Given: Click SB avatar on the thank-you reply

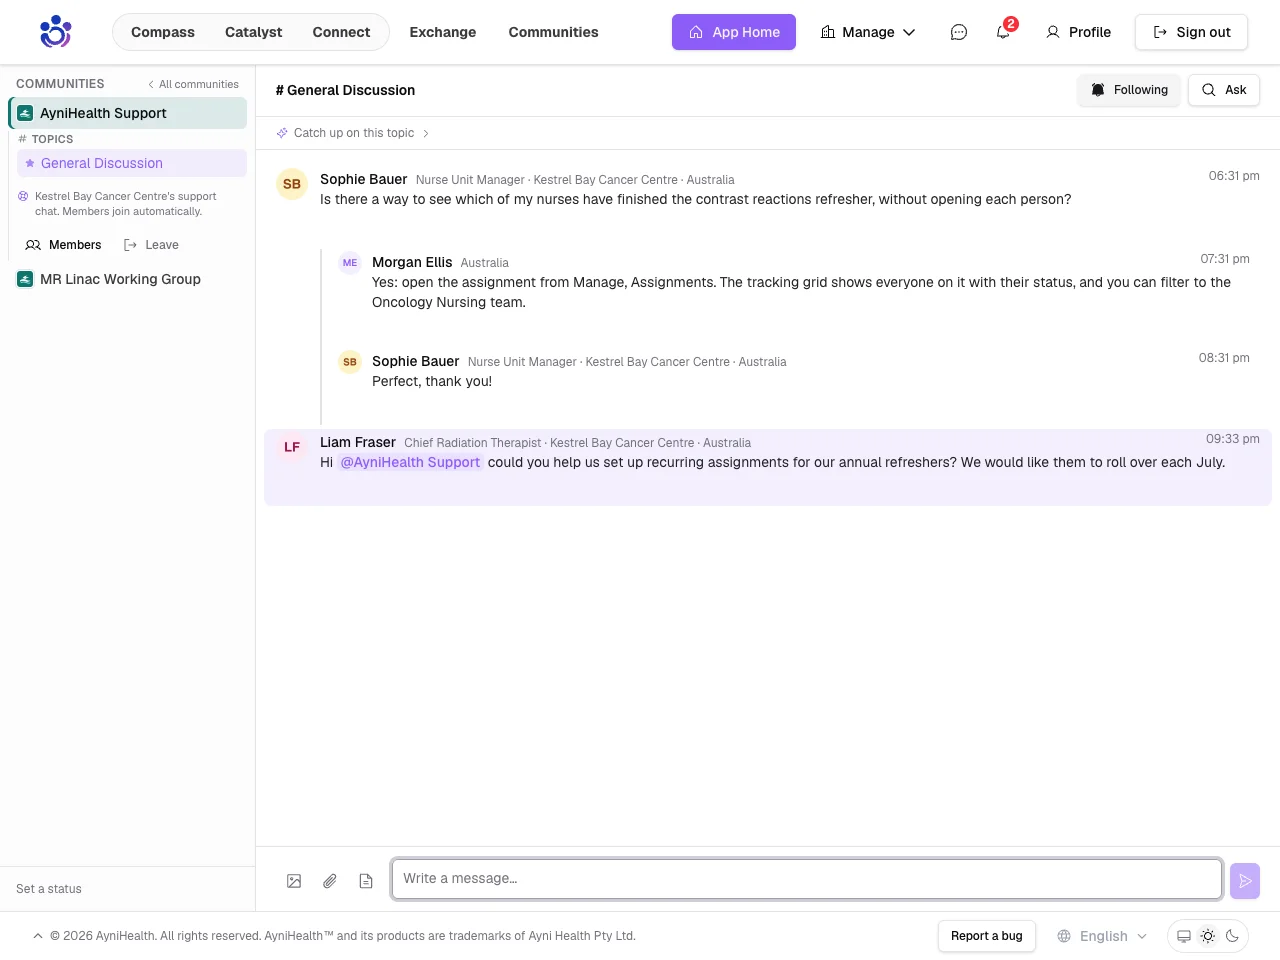Looking at the screenshot, I should [x=350, y=362].
